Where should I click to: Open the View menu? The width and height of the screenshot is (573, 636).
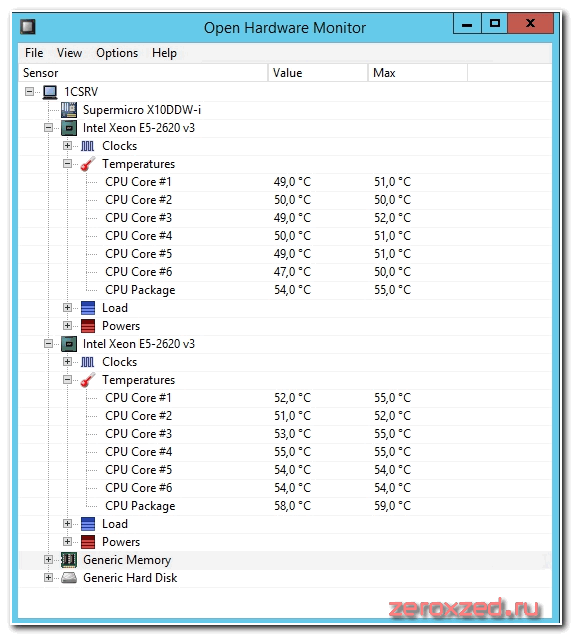pyautogui.click(x=69, y=53)
